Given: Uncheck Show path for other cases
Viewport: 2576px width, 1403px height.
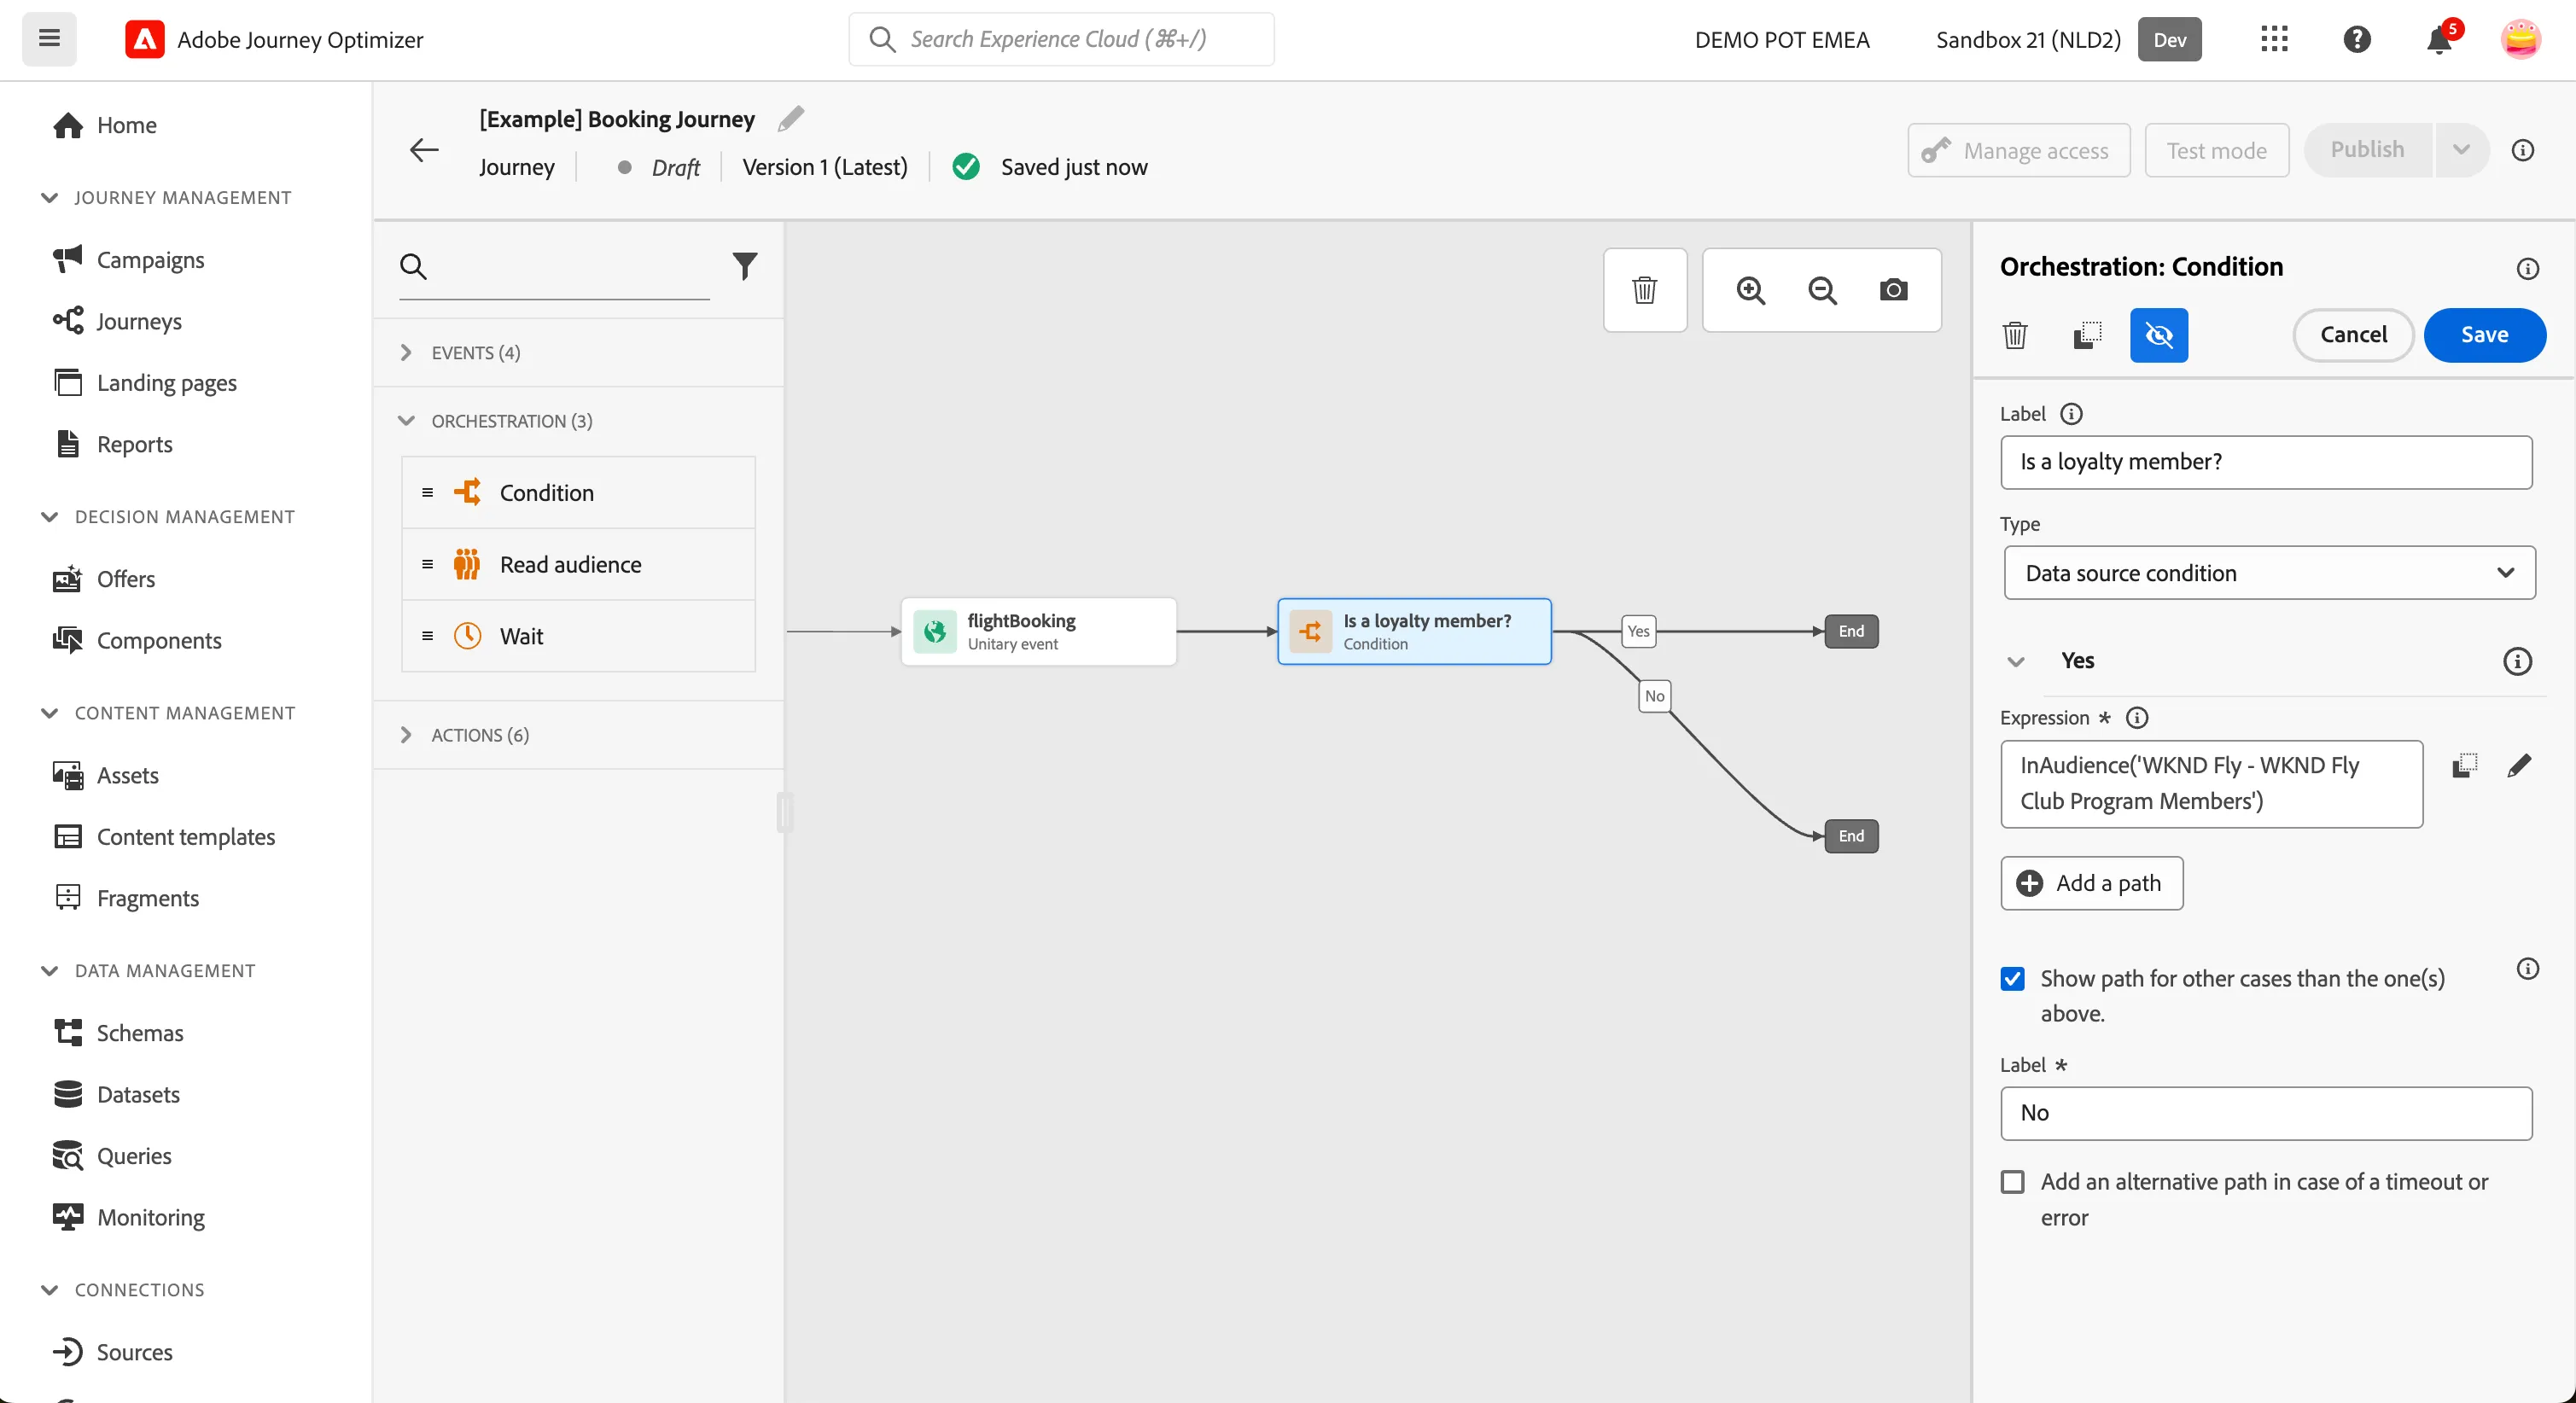Looking at the screenshot, I should pos(2013,978).
